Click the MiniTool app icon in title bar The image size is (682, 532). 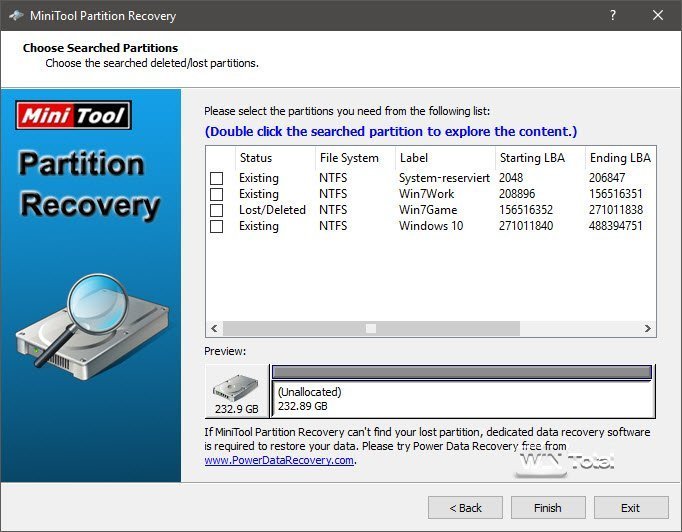point(16,16)
